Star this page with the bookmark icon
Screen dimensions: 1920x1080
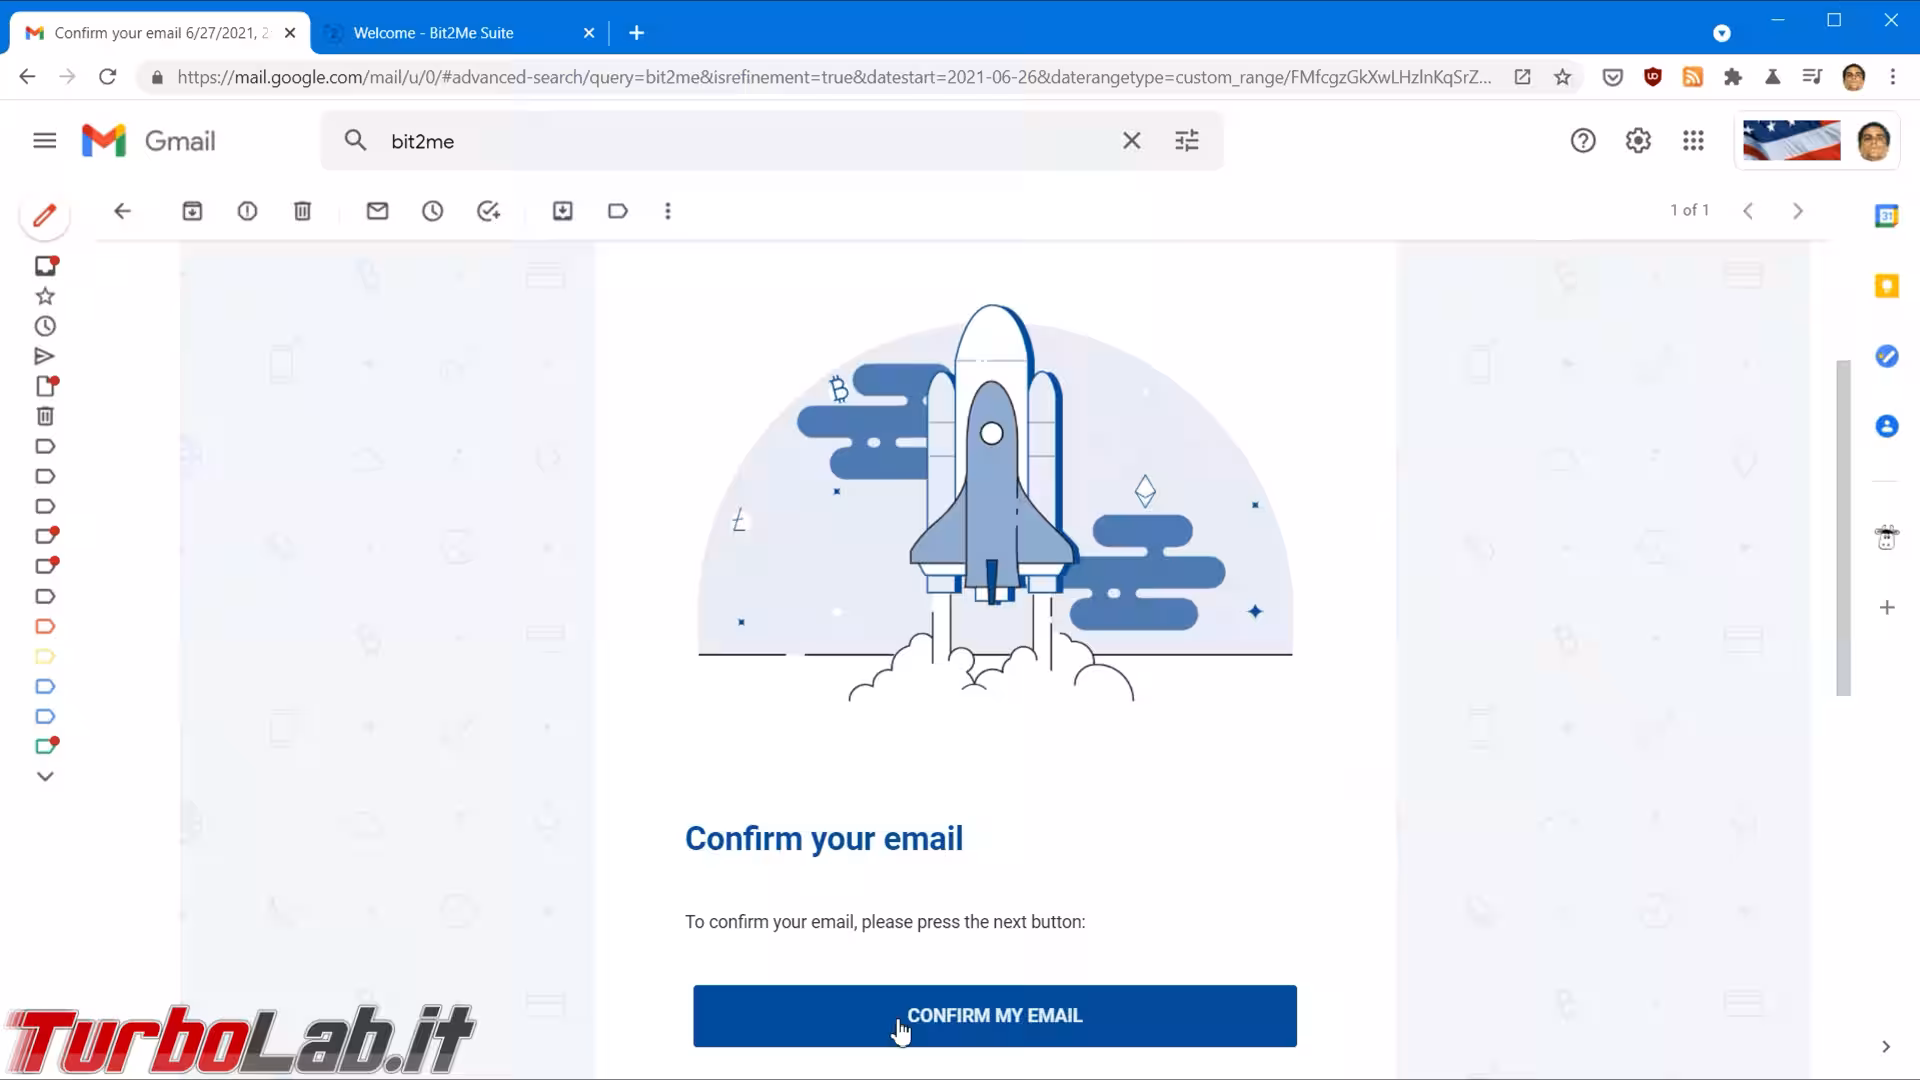[x=1562, y=77]
